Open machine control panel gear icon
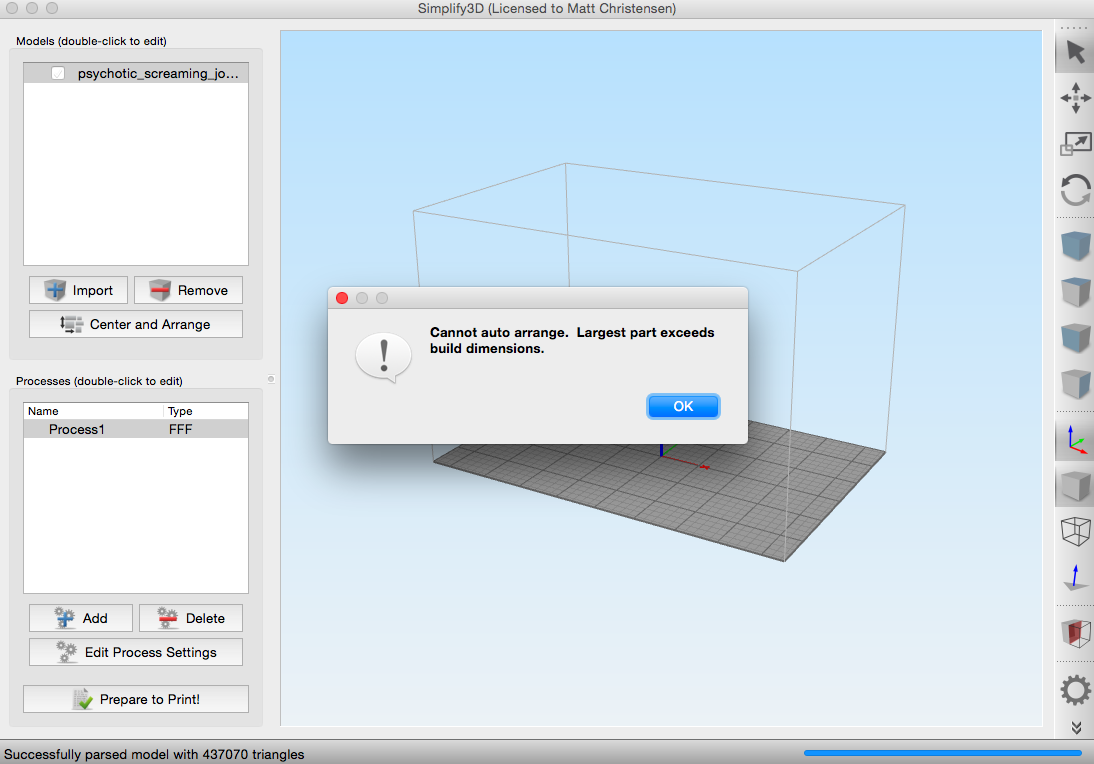Screen dimensions: 1094x764 tap(1075, 689)
